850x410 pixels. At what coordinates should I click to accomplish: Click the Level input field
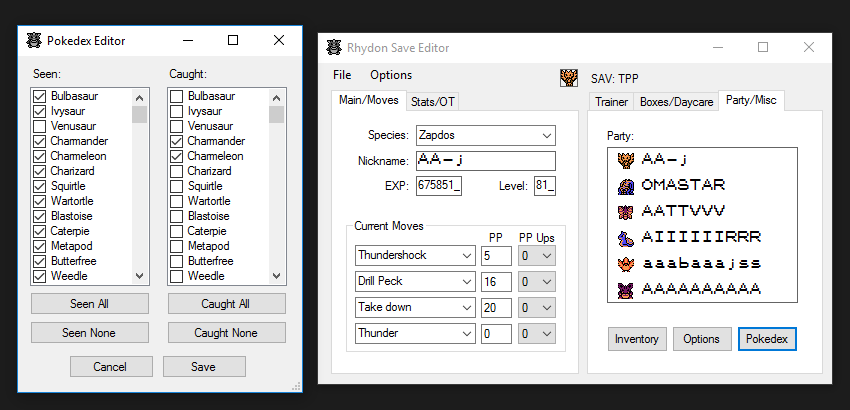pyautogui.click(x=545, y=185)
